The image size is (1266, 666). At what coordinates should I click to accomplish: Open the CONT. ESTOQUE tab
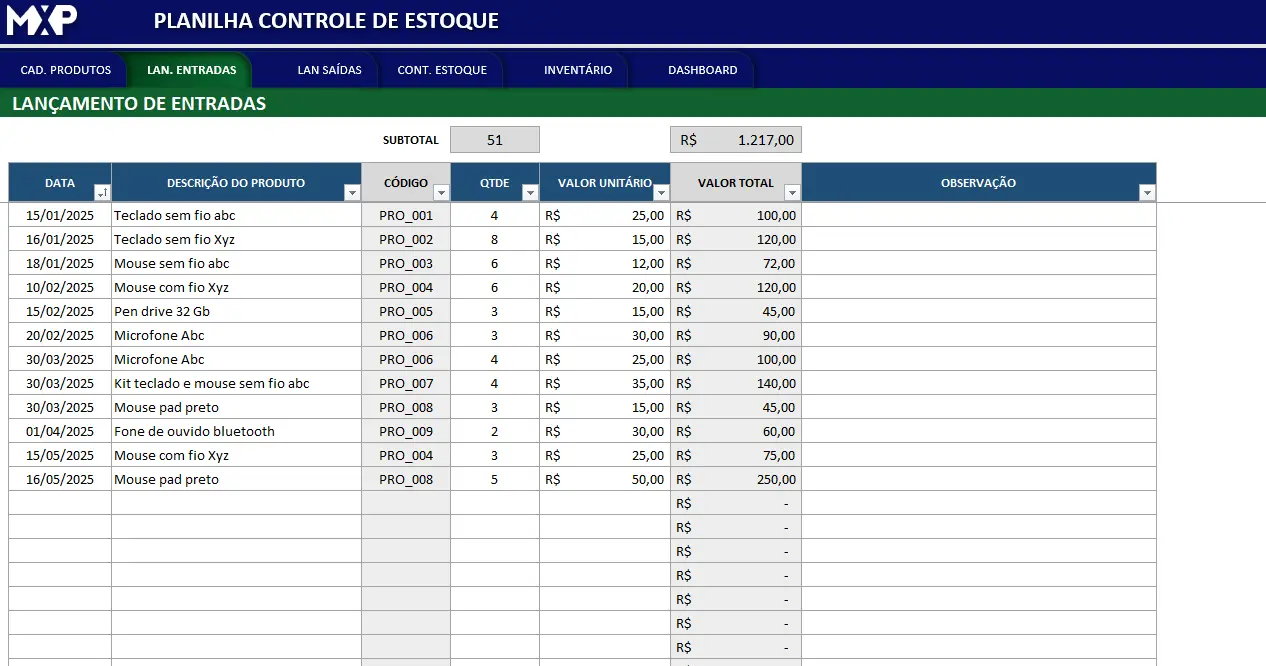[442, 71]
